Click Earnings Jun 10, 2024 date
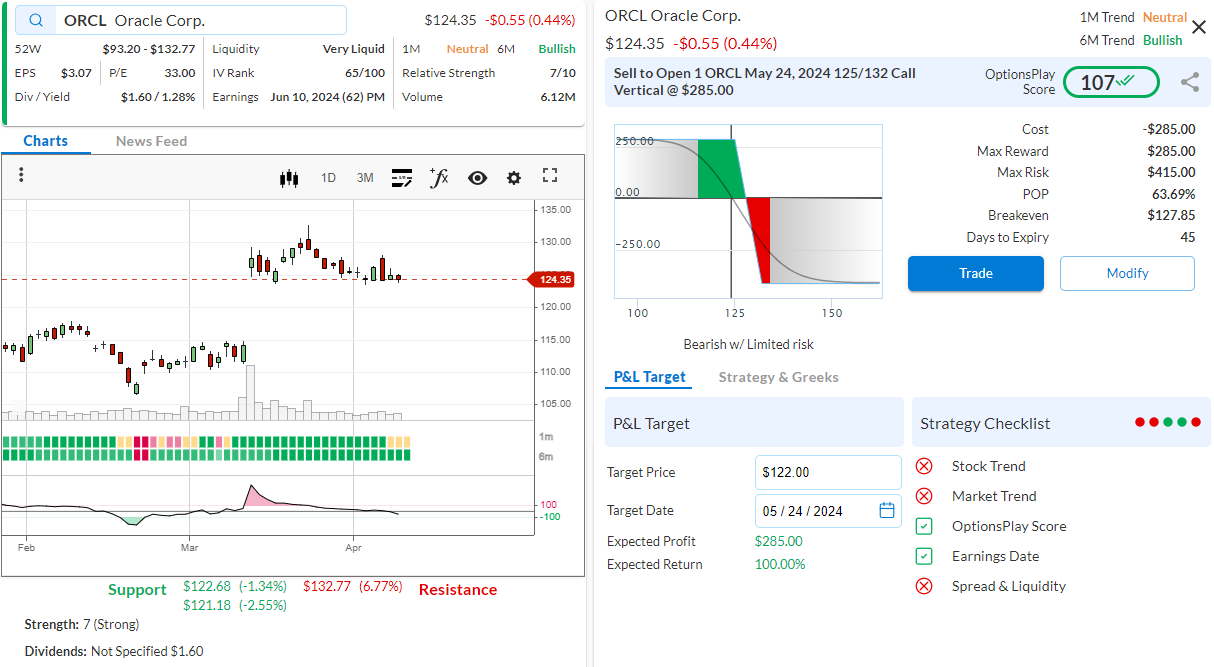Screen dimensions: 1214x667 click(x=327, y=97)
